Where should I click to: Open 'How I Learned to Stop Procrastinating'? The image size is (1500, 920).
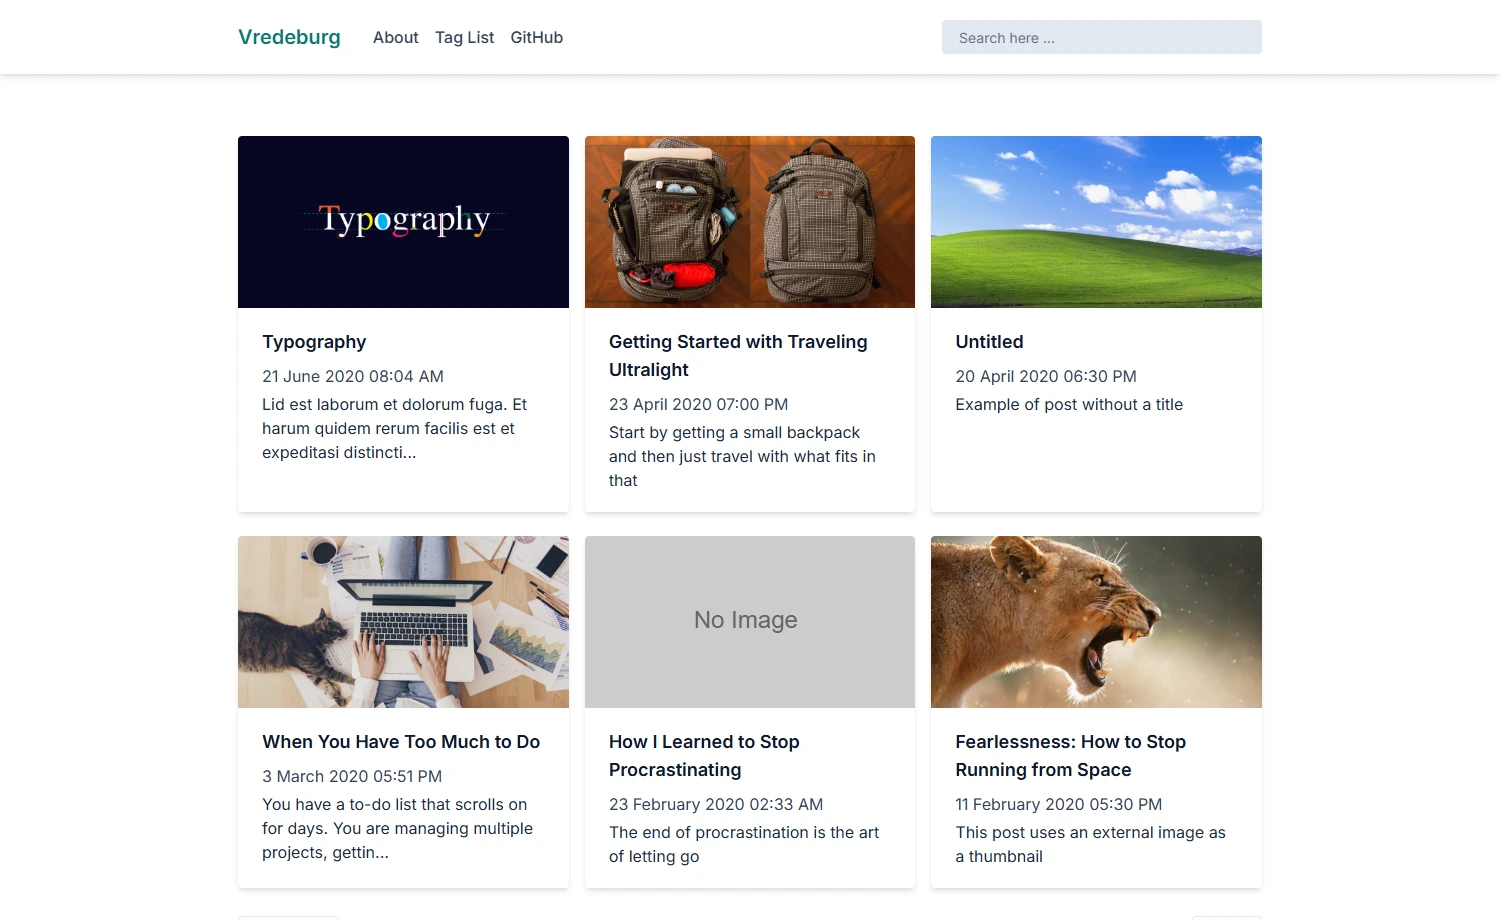click(x=704, y=756)
